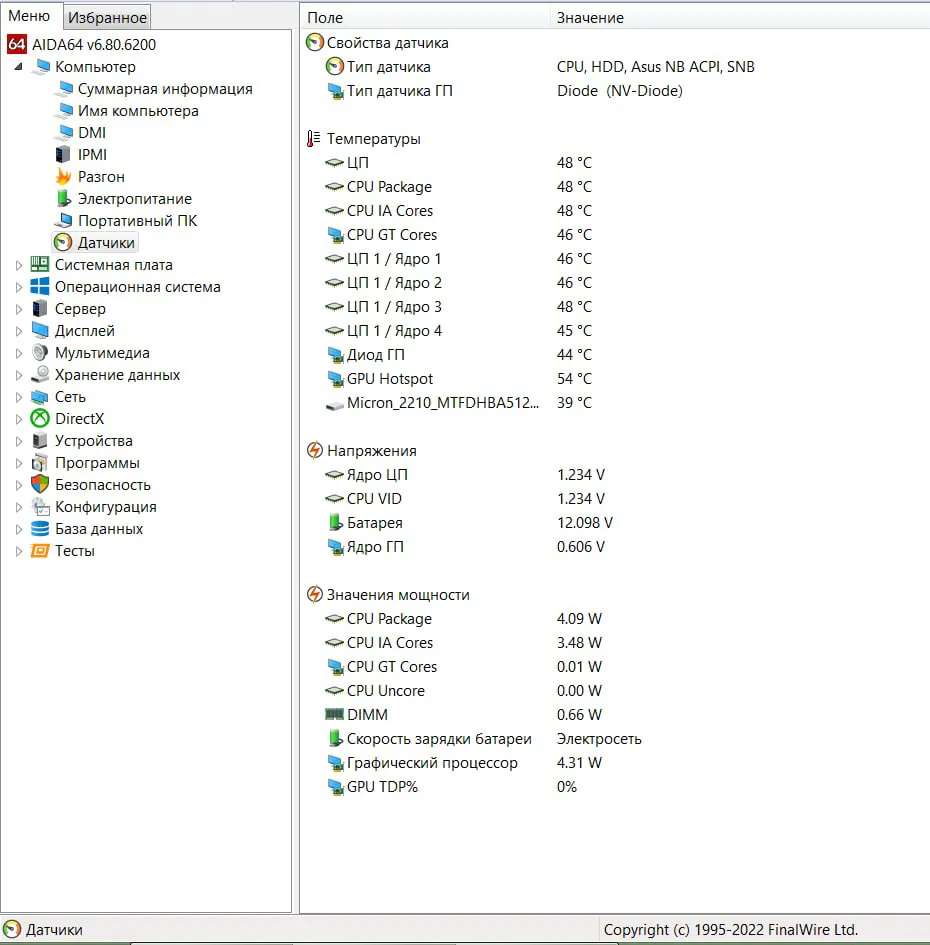Click the DirectX green Xbox icon
The width and height of the screenshot is (930, 945).
pyautogui.click(x=40, y=418)
